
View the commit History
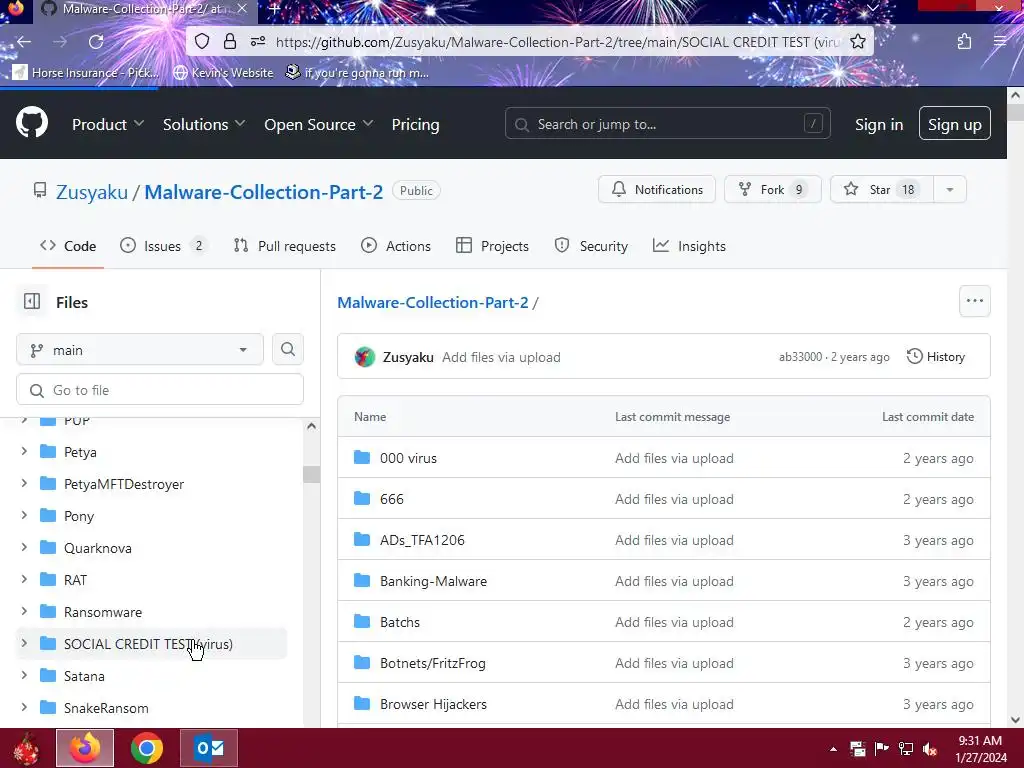[936, 357]
